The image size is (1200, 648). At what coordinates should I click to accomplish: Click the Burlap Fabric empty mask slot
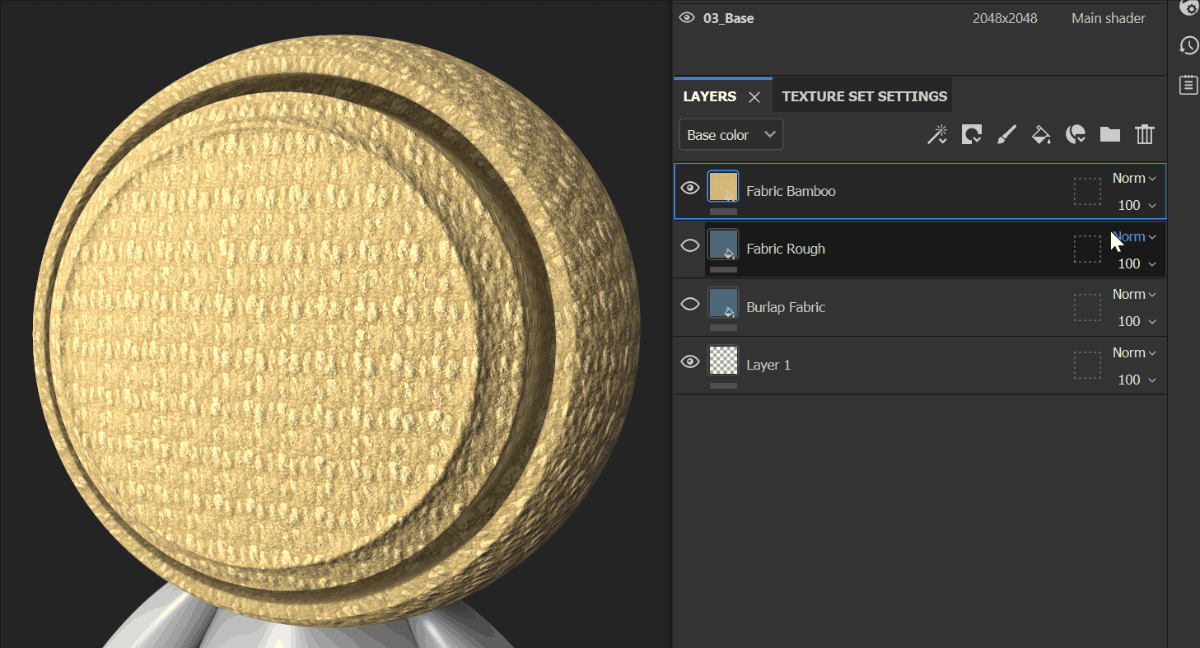pos(1087,307)
